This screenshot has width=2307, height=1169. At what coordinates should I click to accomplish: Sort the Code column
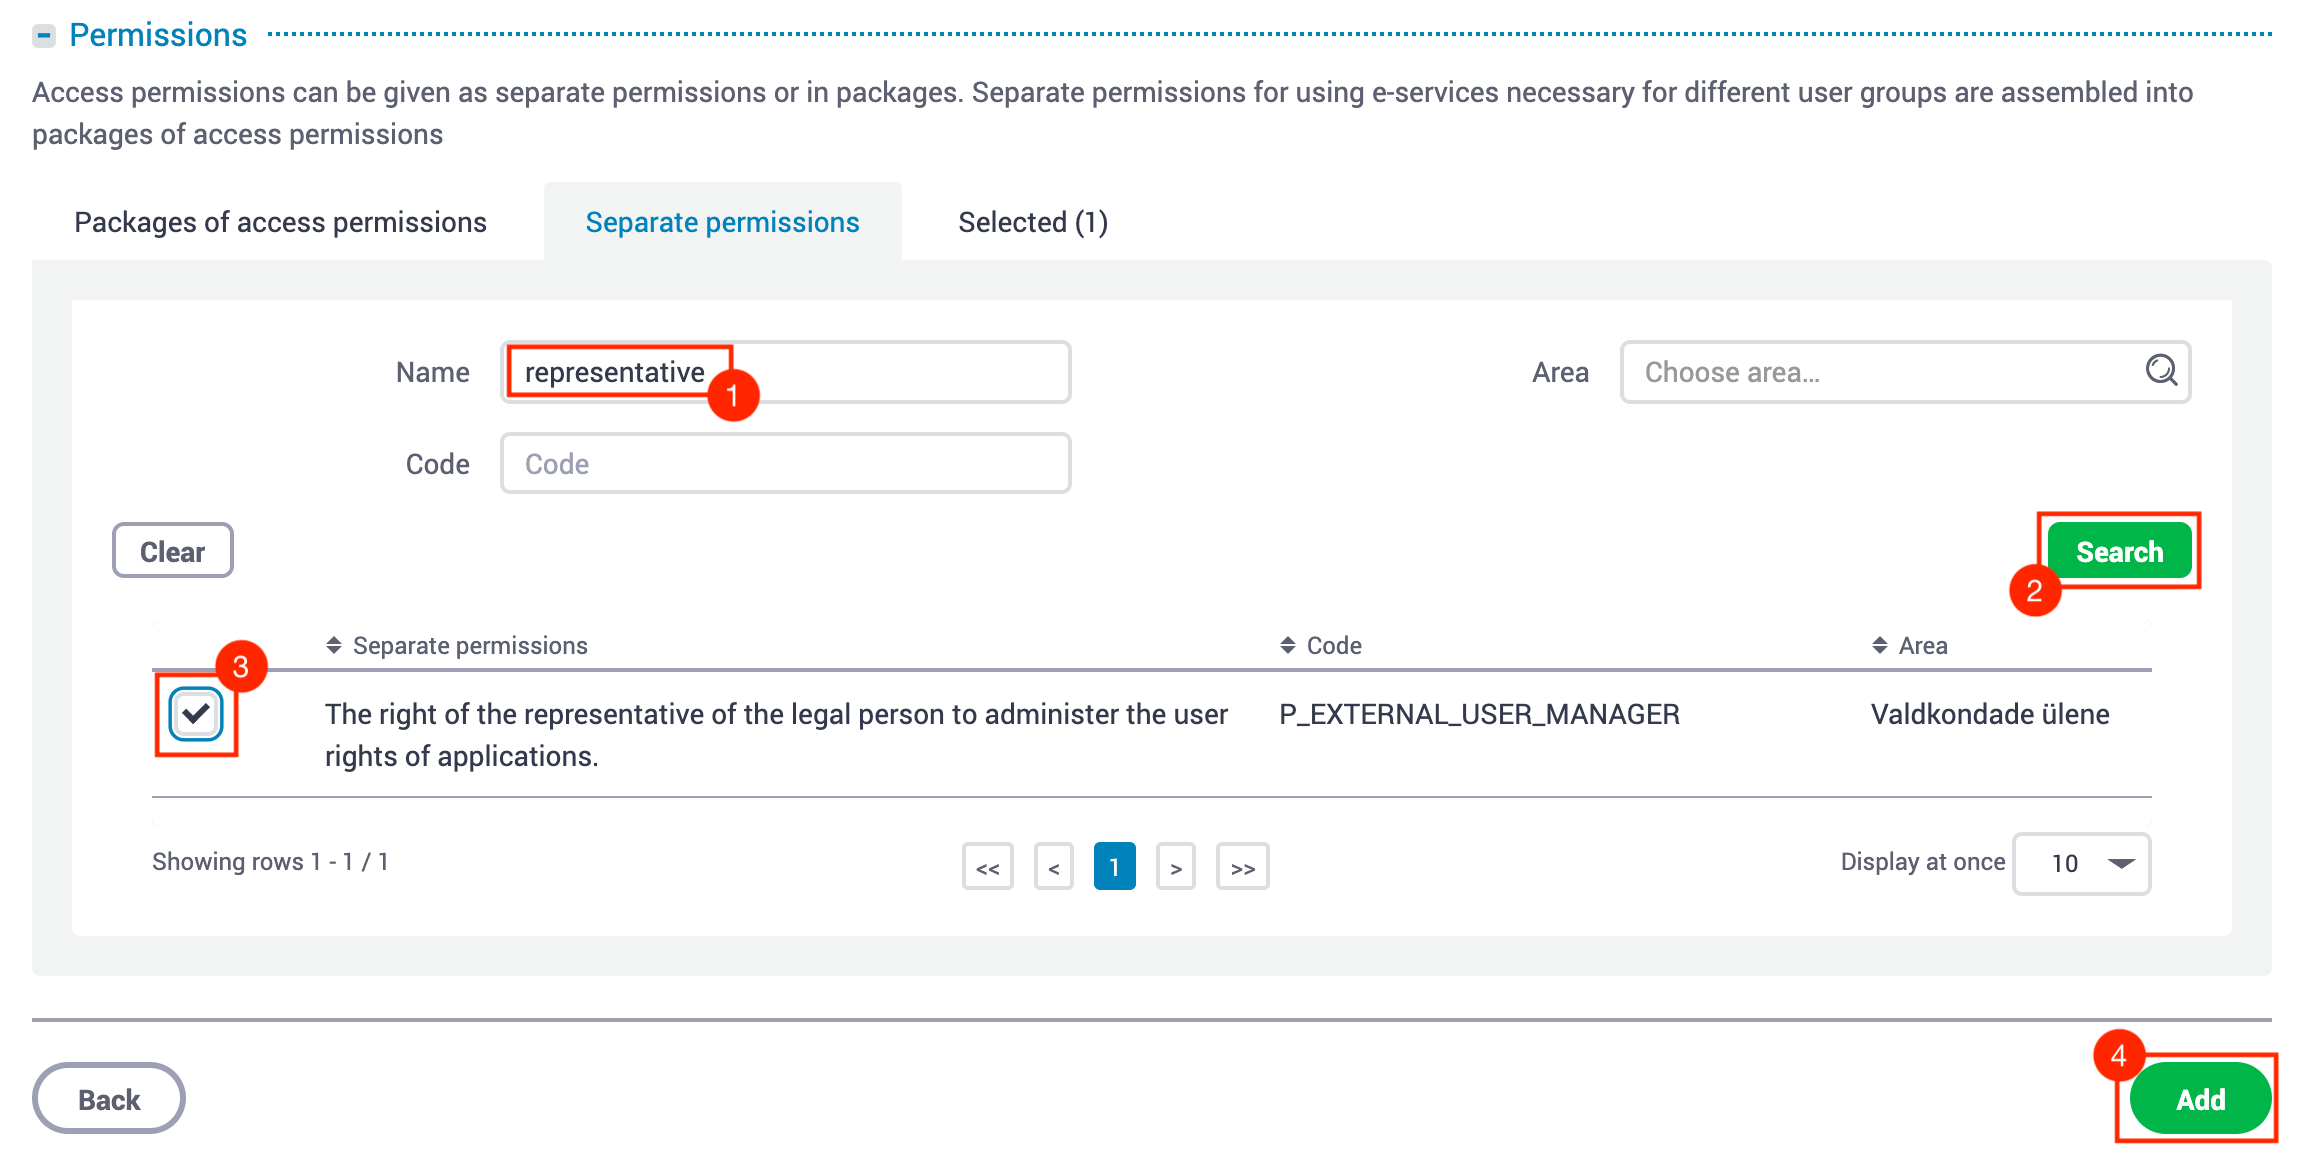pyautogui.click(x=1288, y=645)
